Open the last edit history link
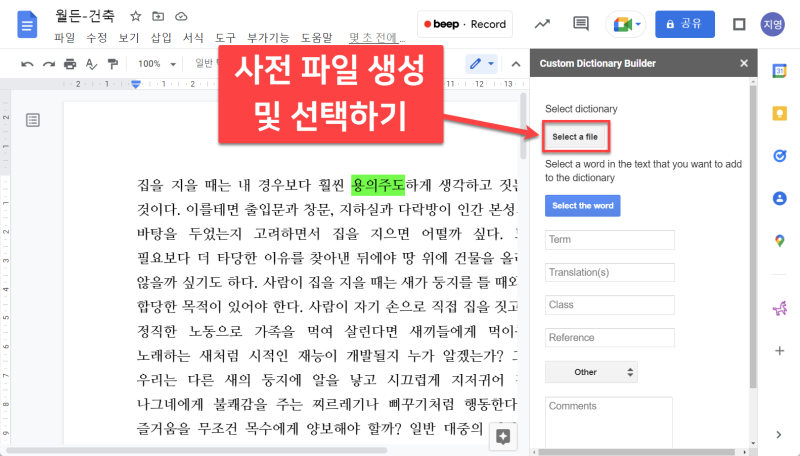The height and width of the screenshot is (456, 800). pyautogui.click(x=377, y=38)
